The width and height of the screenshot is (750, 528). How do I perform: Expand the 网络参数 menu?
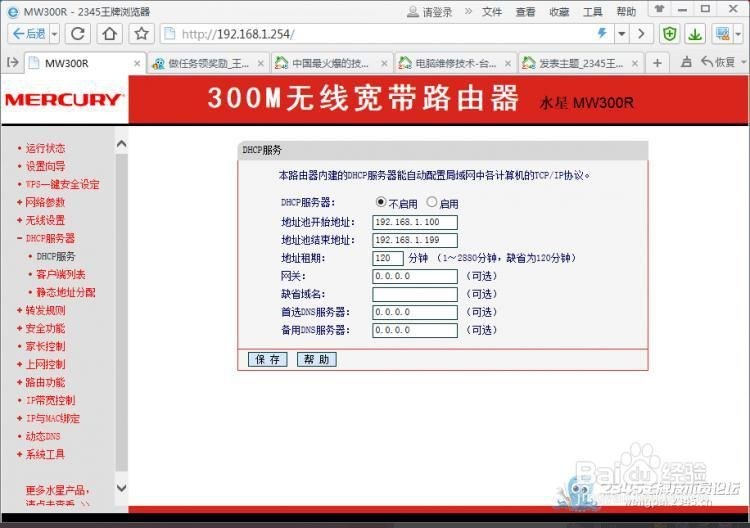click(45, 202)
